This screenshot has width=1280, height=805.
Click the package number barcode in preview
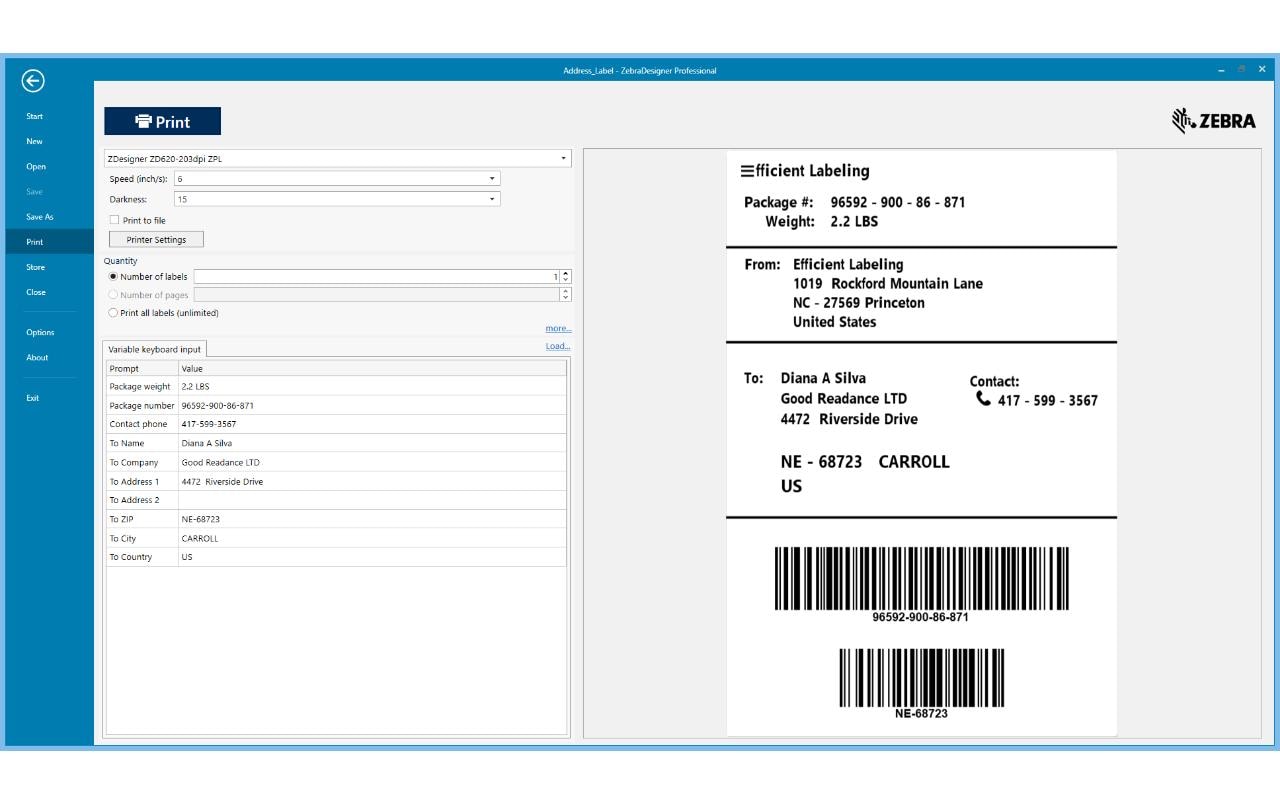(x=921, y=578)
